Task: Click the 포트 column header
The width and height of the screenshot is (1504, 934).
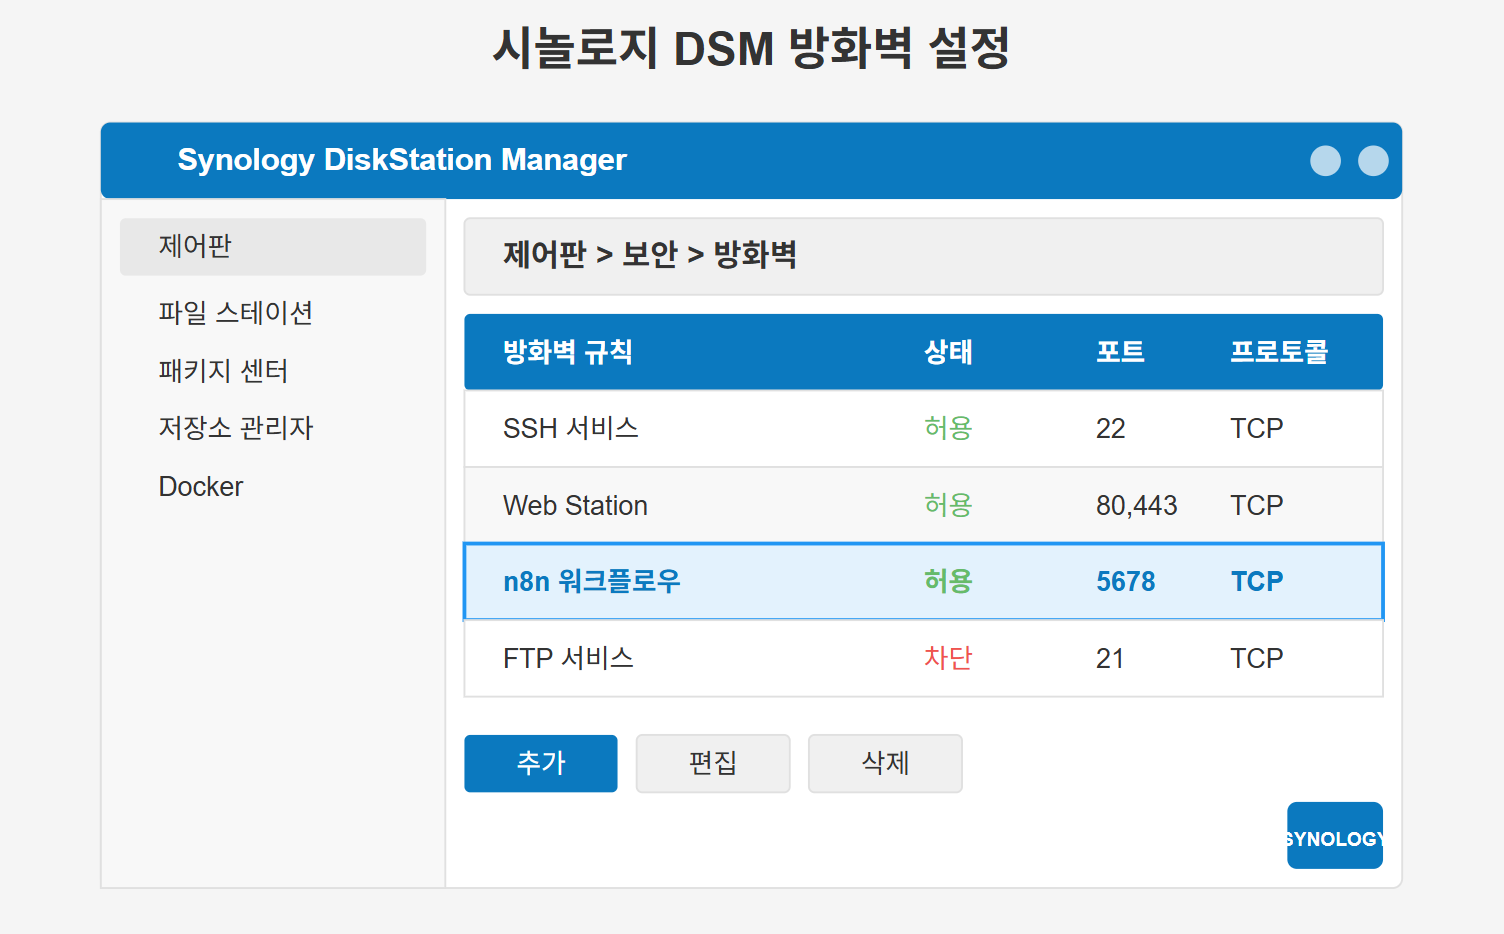Action: point(1120,352)
